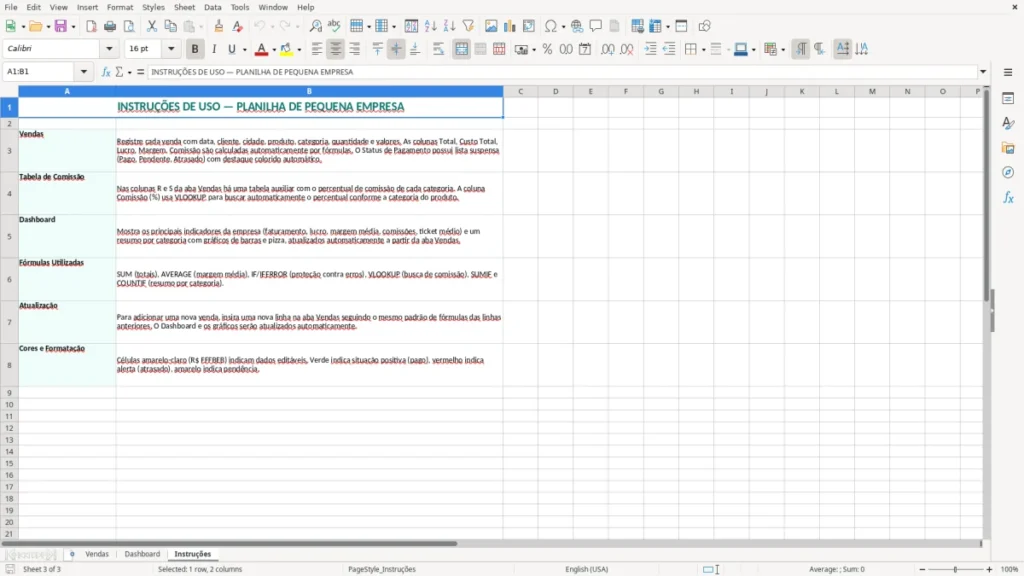Viewport: 1024px width, 576px height.
Task: Insert a pivot table
Action: (529, 26)
